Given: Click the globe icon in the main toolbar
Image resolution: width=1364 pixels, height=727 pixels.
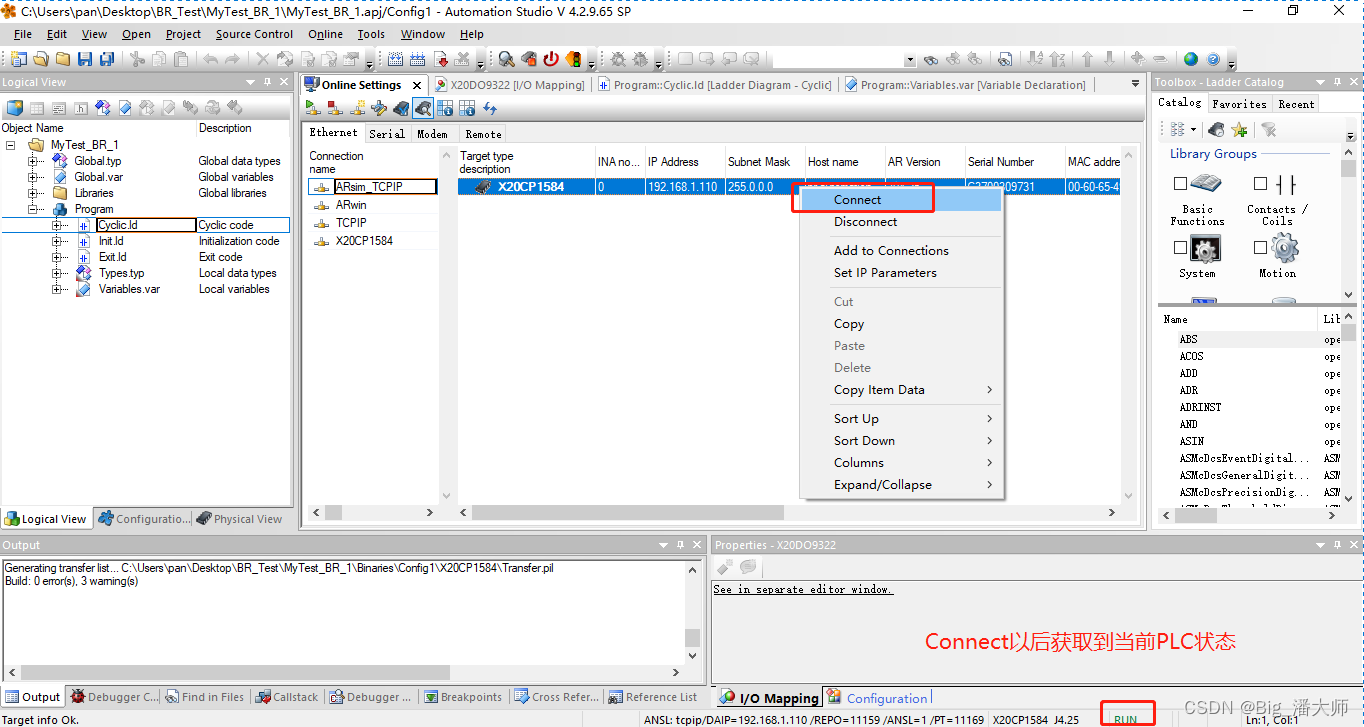Looking at the screenshot, I should 1190,59.
